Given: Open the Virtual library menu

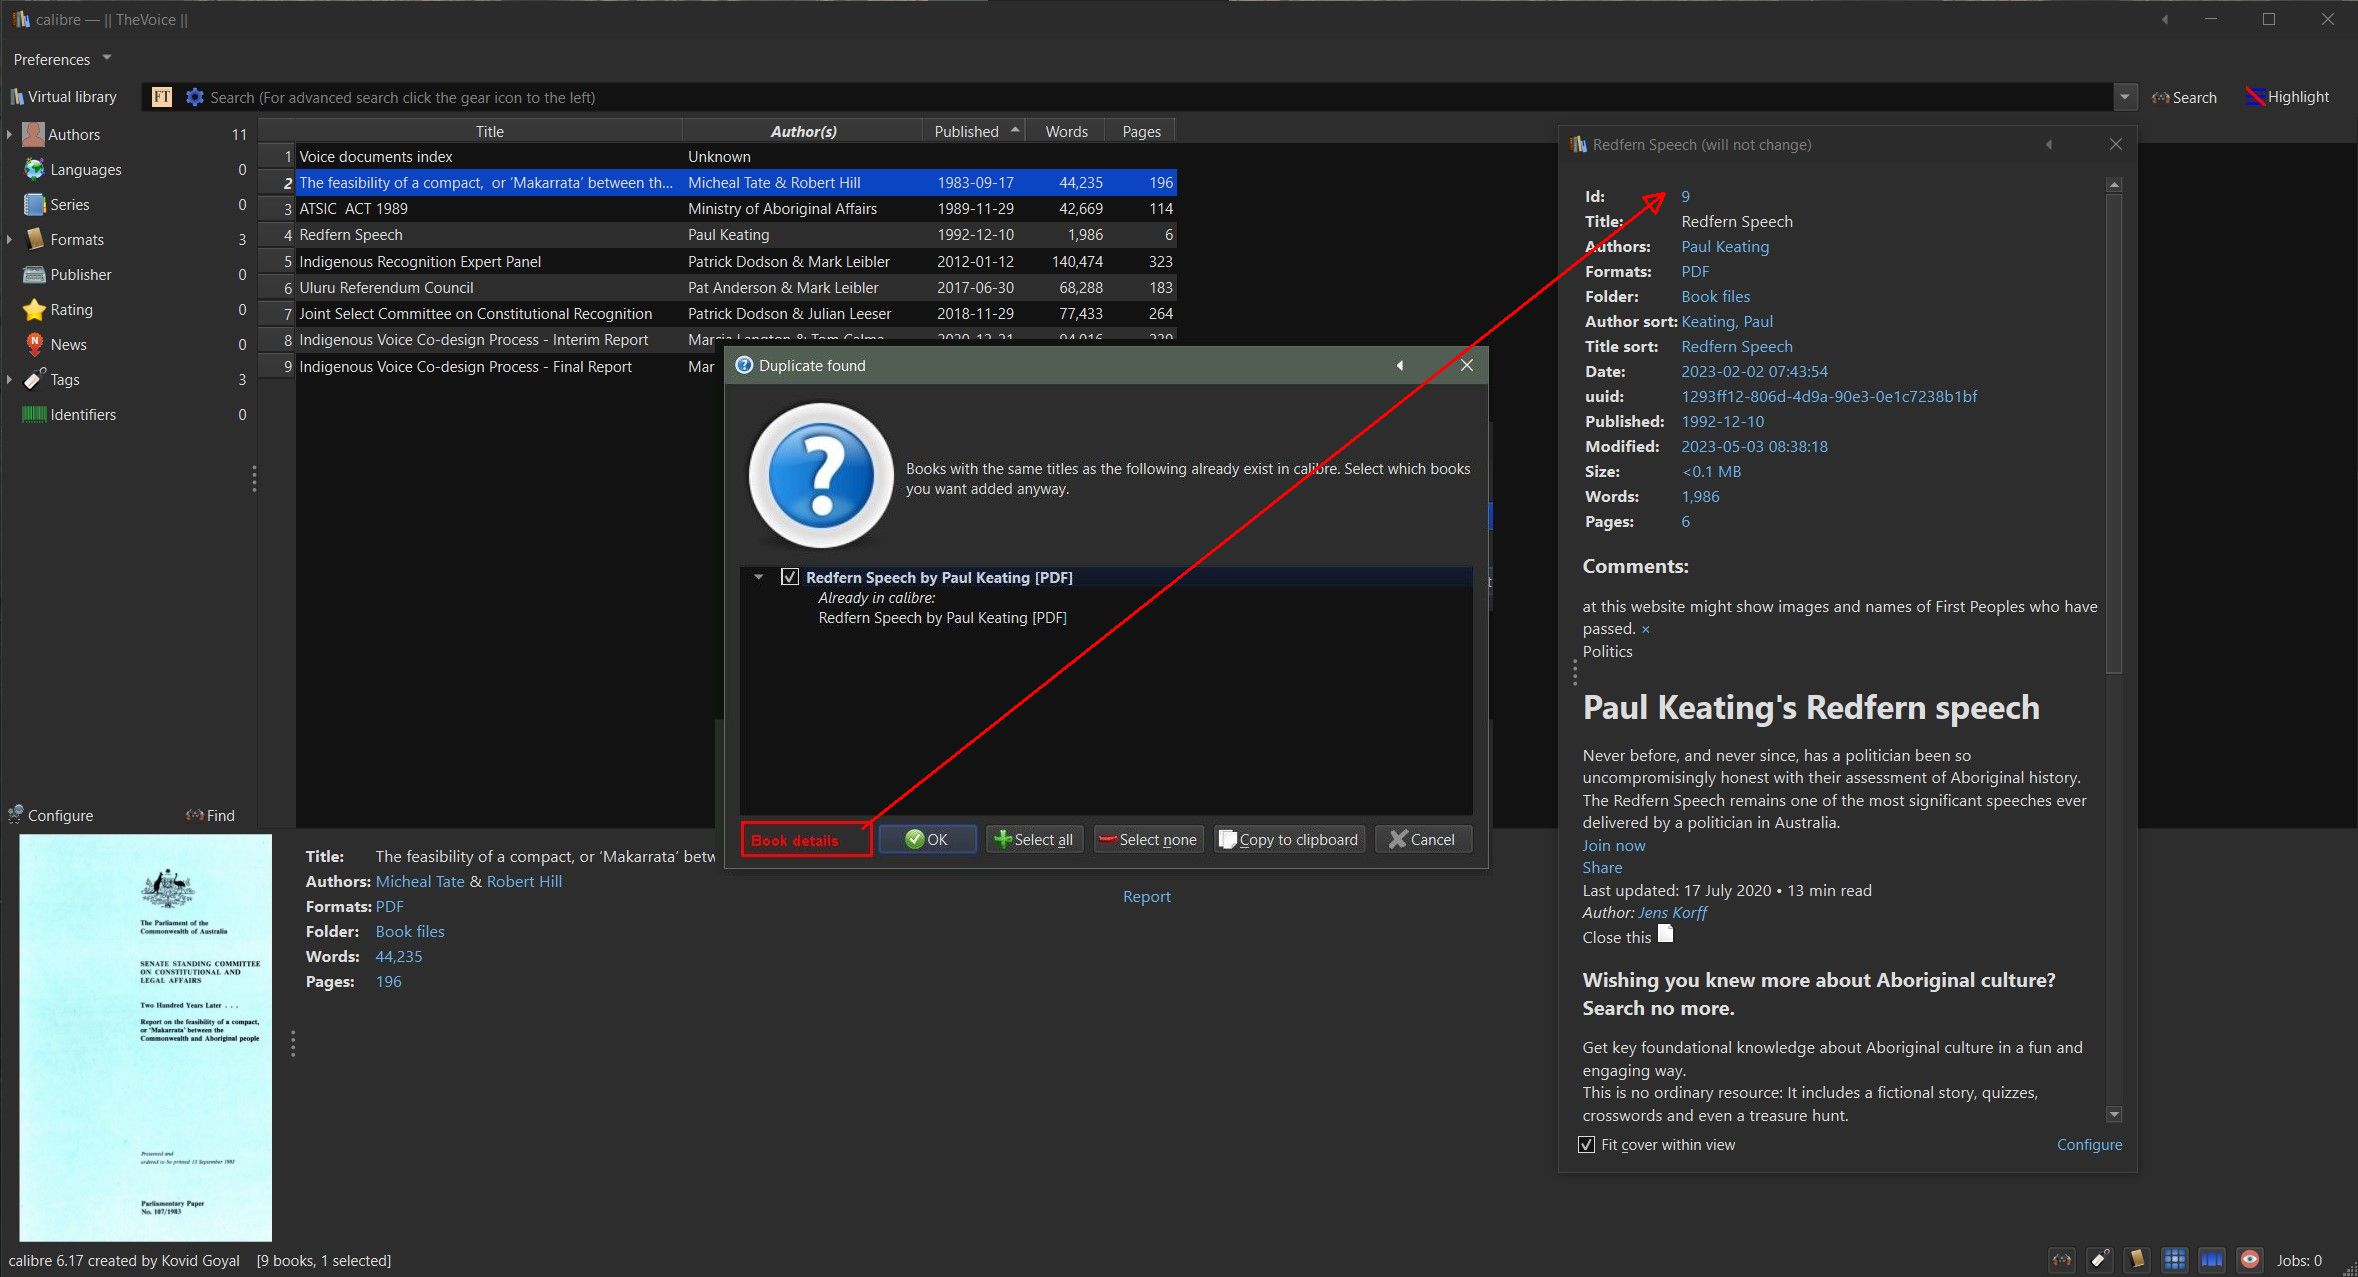Looking at the screenshot, I should [63, 97].
